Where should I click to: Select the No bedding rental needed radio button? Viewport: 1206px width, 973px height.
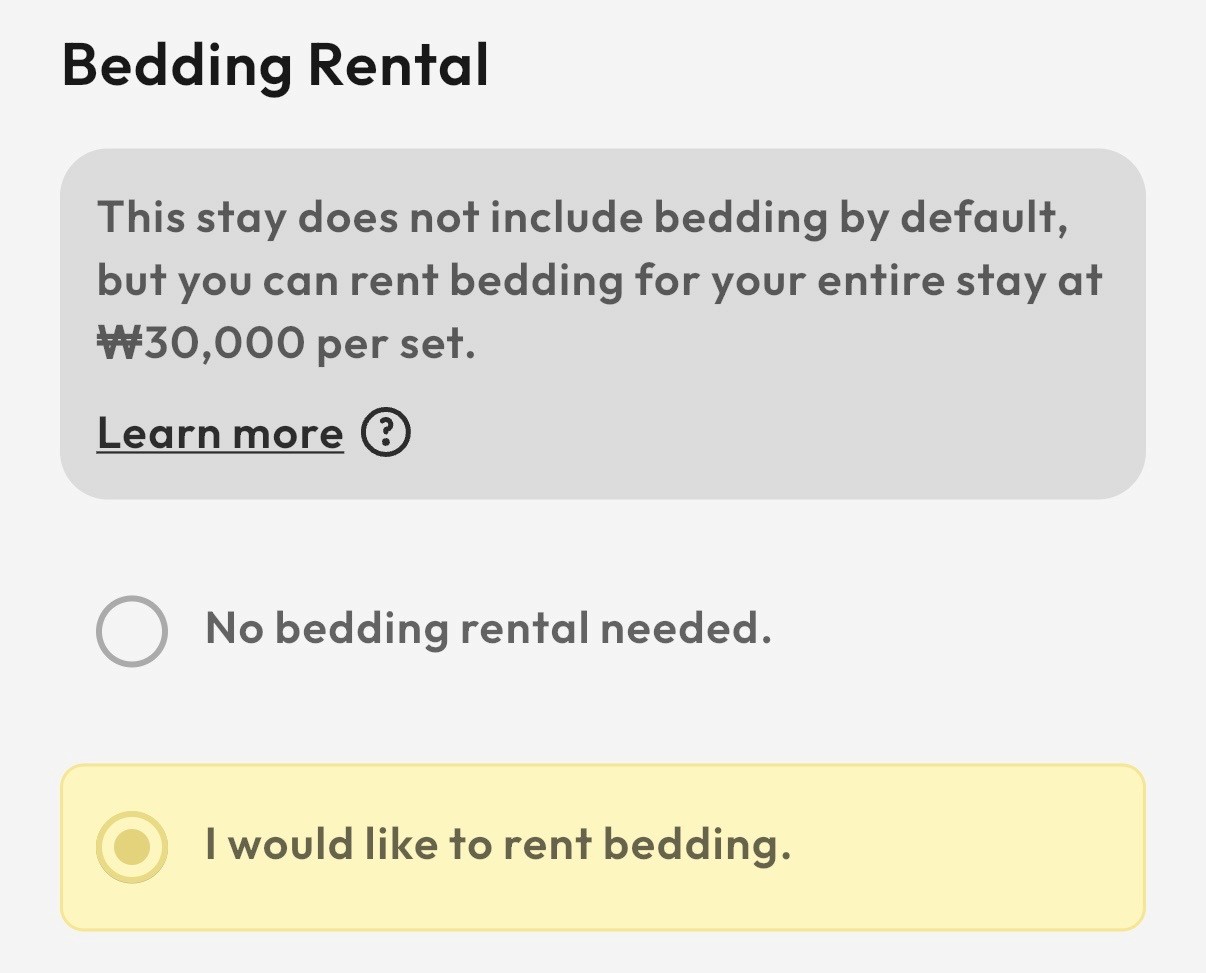tap(132, 631)
